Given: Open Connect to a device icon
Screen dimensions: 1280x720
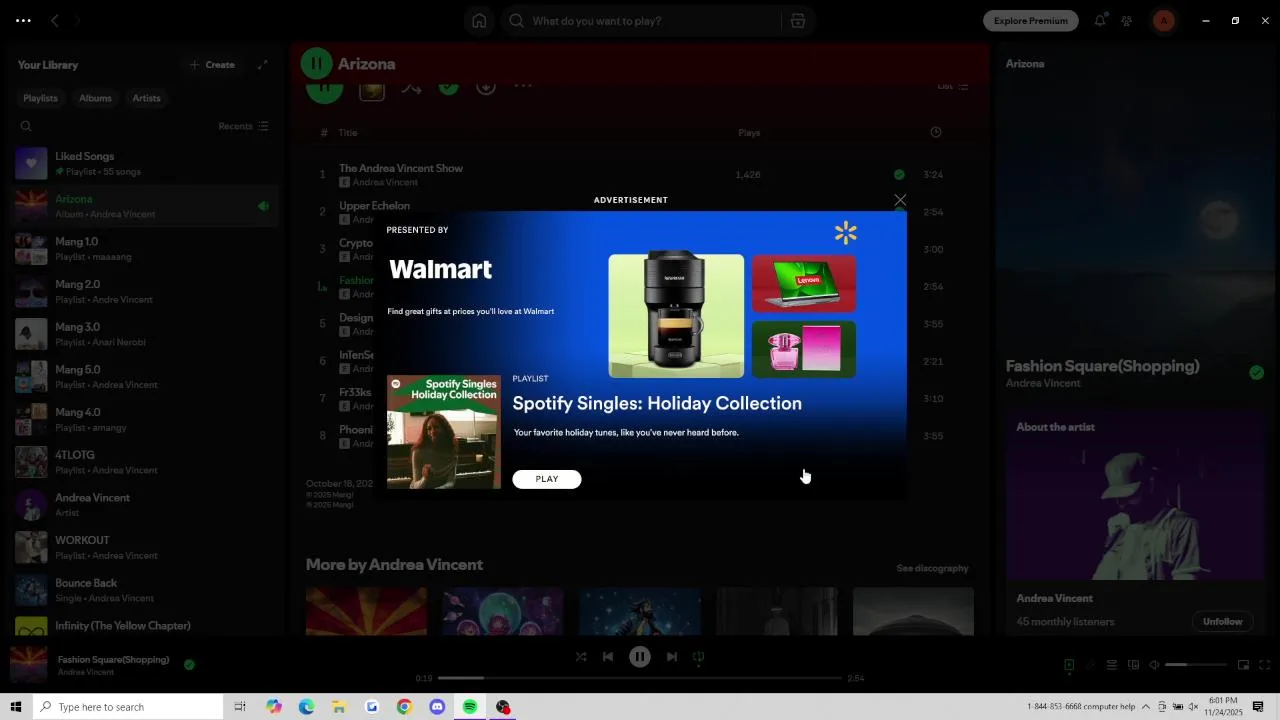Looking at the screenshot, I should click(1133, 665).
